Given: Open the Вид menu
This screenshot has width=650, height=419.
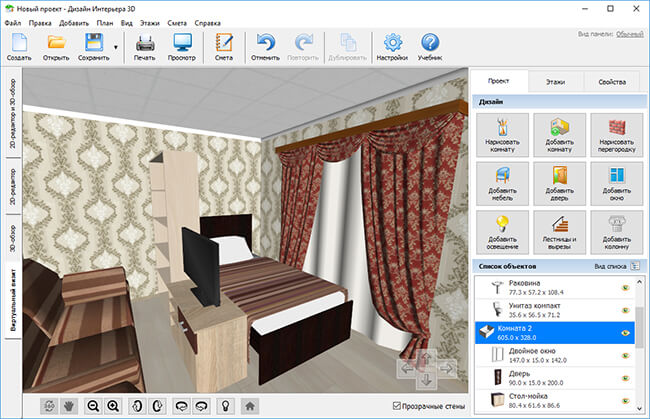Looking at the screenshot, I should [x=126, y=23].
